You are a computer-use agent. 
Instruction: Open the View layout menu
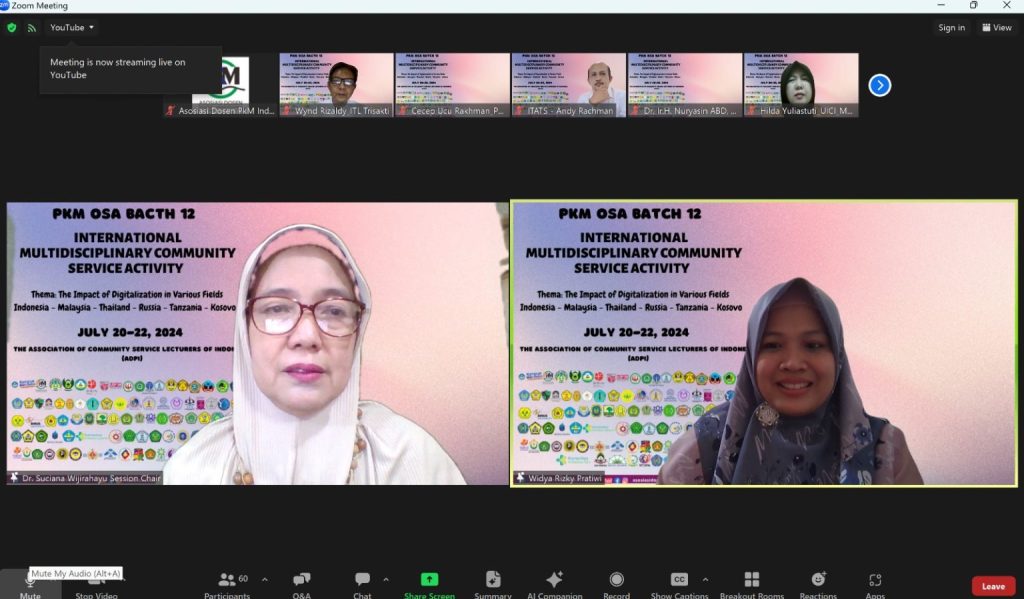(996, 28)
